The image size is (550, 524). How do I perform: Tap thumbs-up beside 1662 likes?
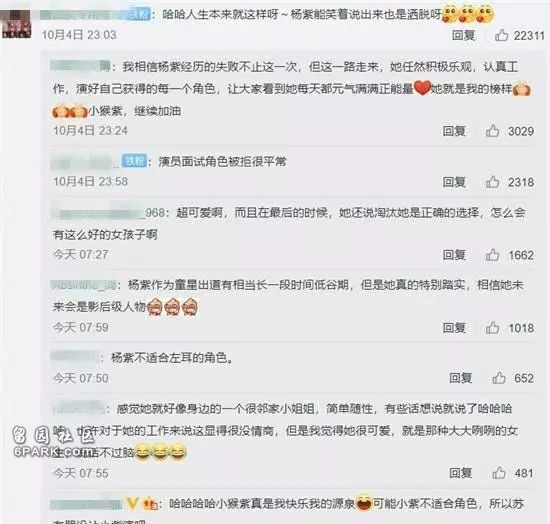tap(492, 255)
